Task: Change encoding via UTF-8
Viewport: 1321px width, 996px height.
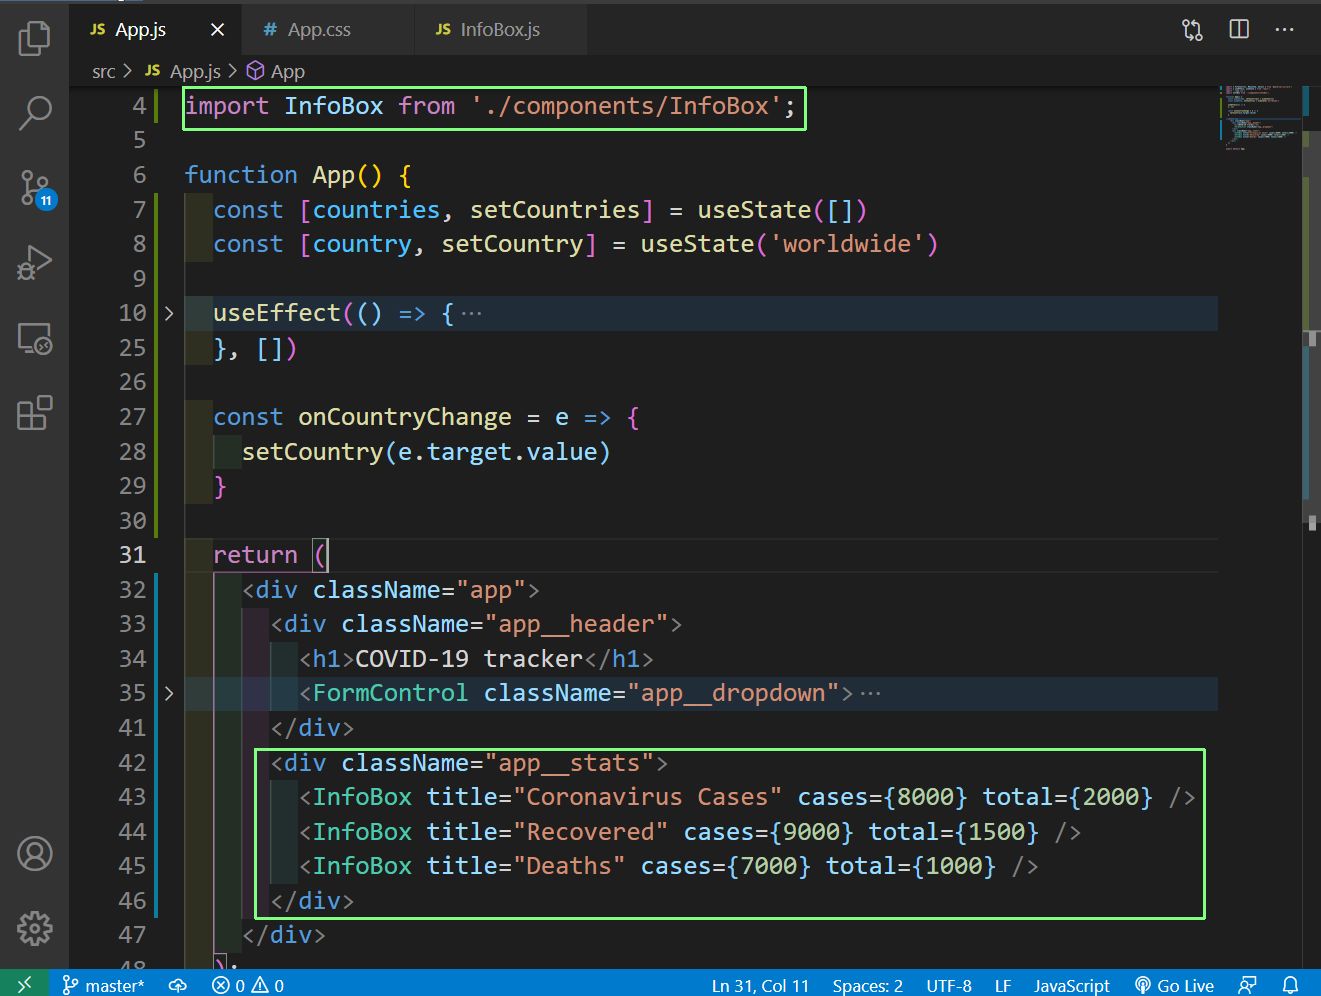Action: click(949, 985)
